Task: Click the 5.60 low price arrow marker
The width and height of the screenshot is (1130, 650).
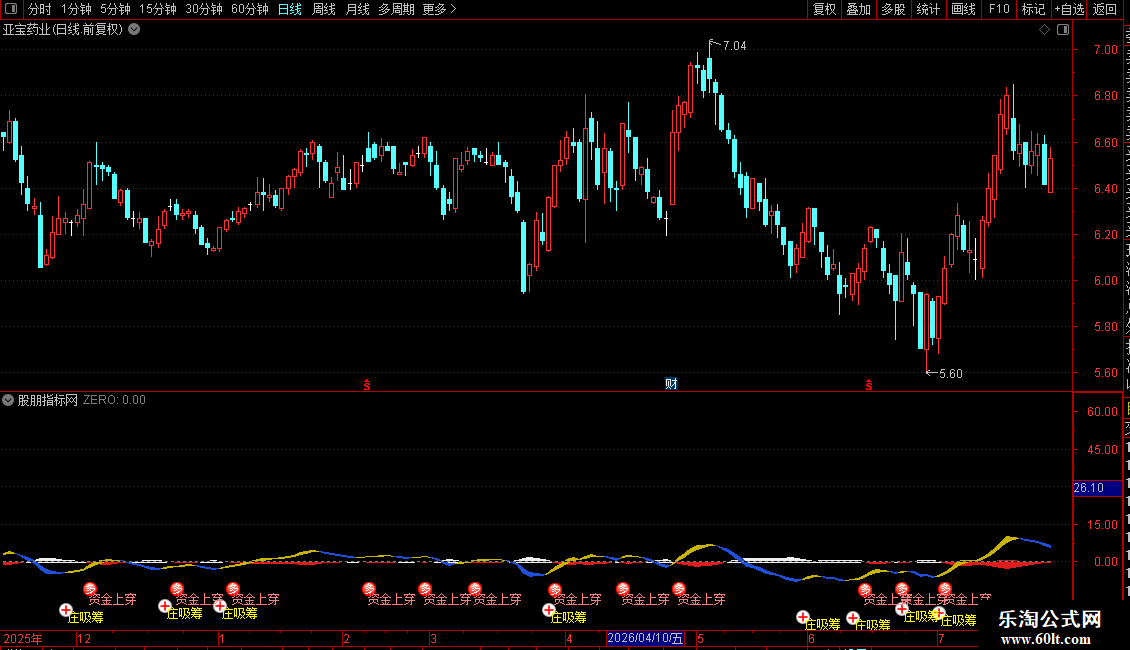Action: pos(944,373)
